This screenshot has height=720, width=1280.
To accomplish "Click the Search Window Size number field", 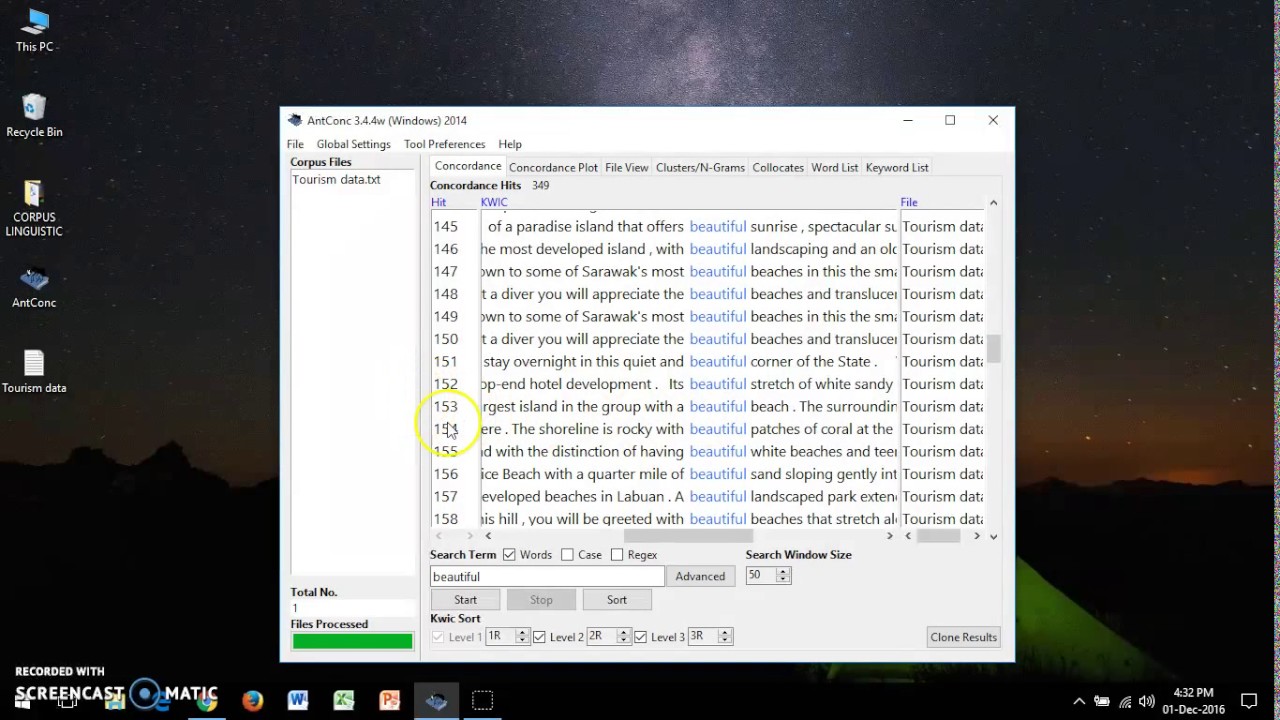I will coord(761,576).
